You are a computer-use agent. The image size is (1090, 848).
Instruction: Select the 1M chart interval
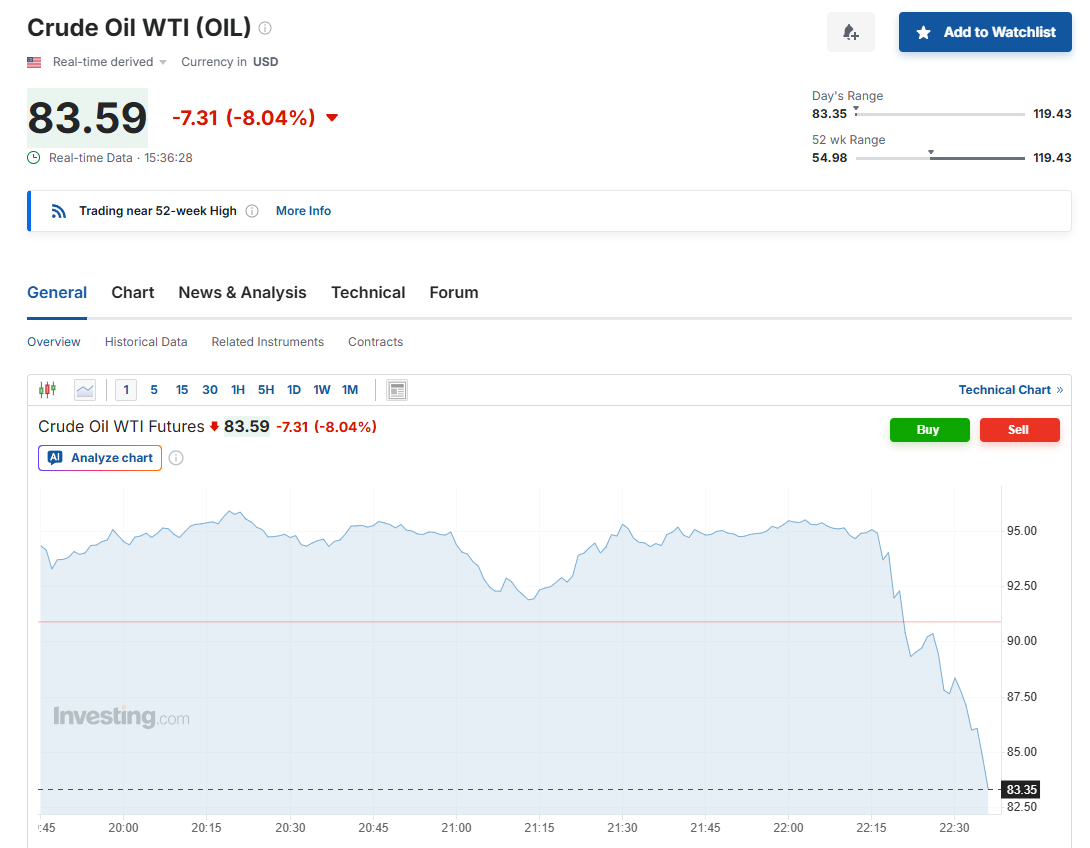coord(350,390)
